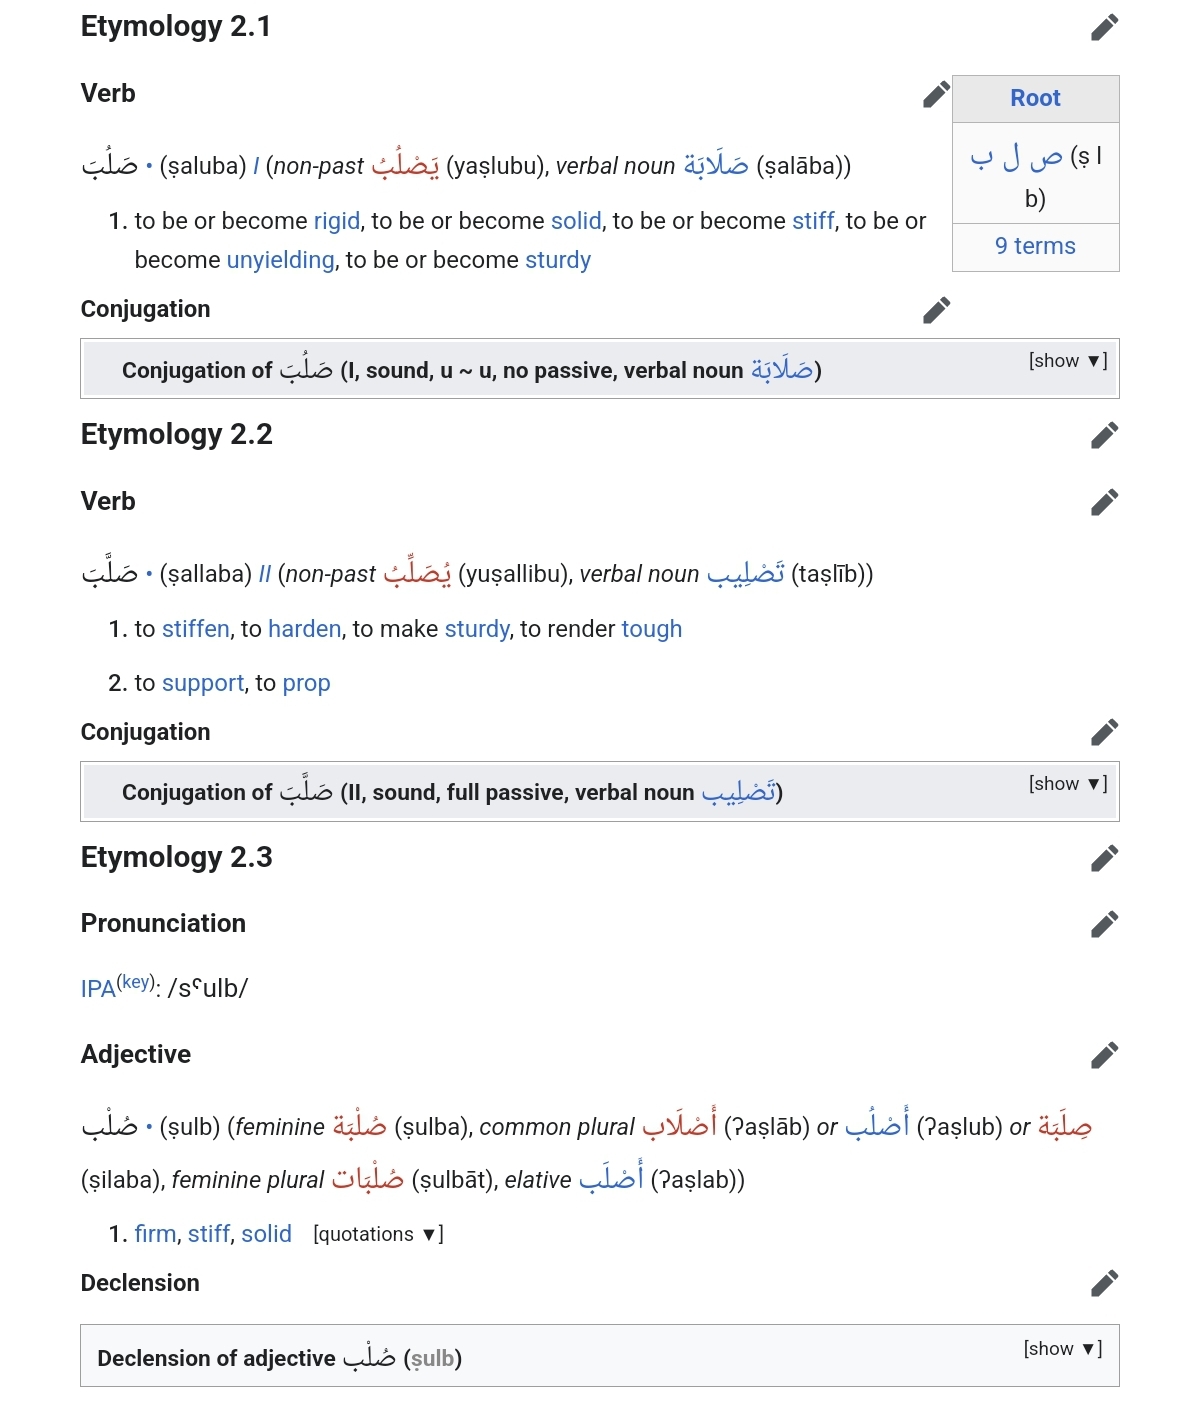
Task: Open the Root link in the side box
Action: pos(1035,98)
